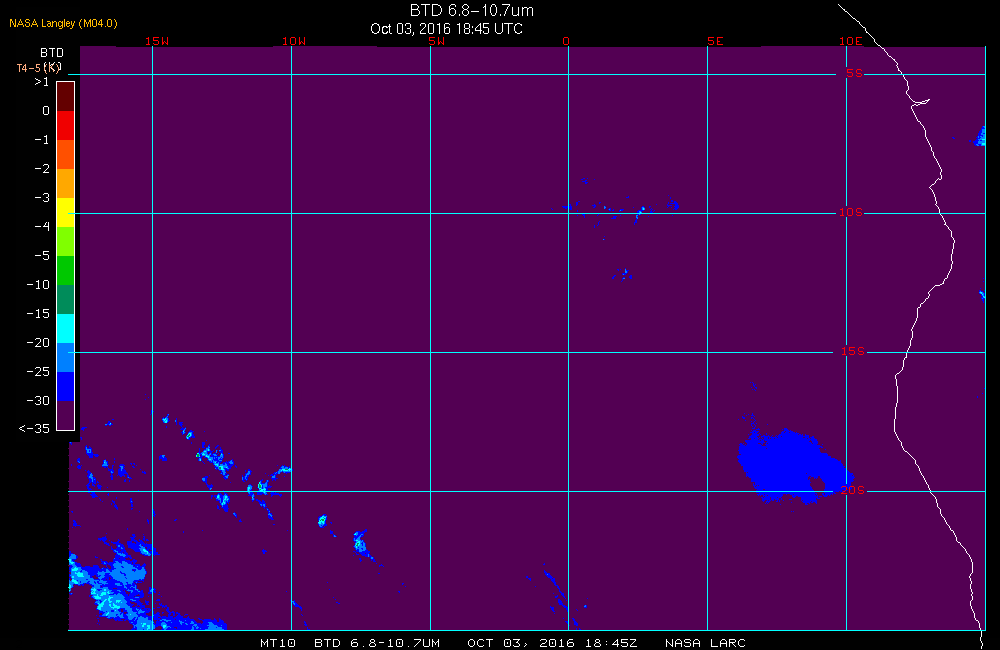Click the 'OCT 03, 2016 18:45Z' footer text
Viewport: 1000px width, 650px height.
point(552,643)
